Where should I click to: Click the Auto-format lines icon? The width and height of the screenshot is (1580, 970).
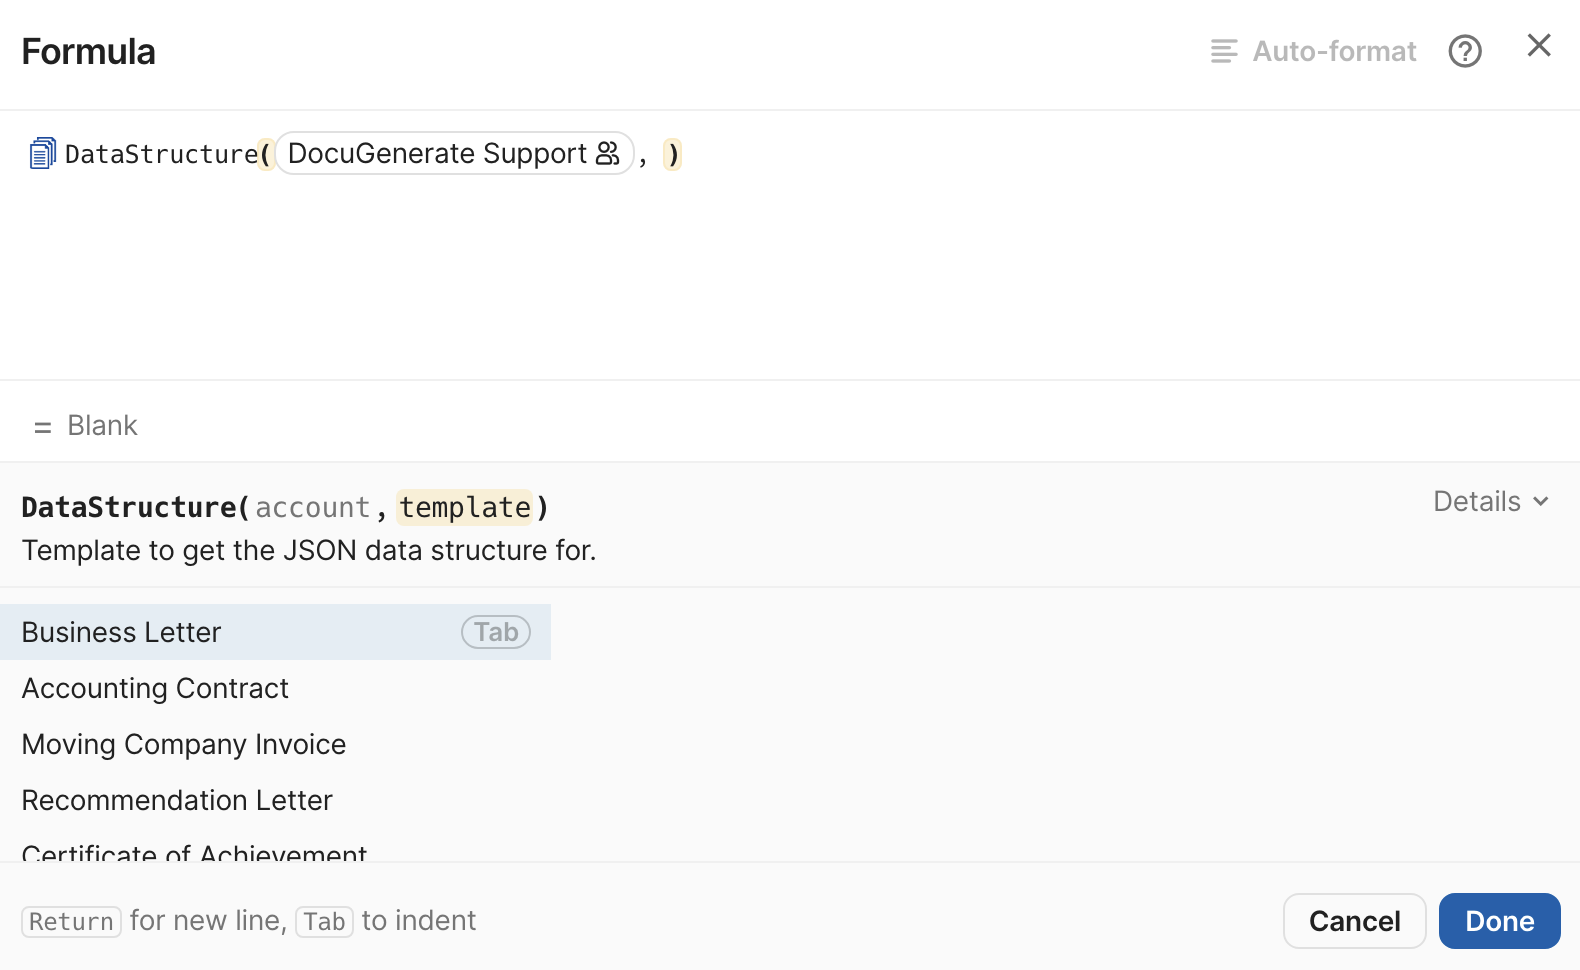[x=1223, y=51]
